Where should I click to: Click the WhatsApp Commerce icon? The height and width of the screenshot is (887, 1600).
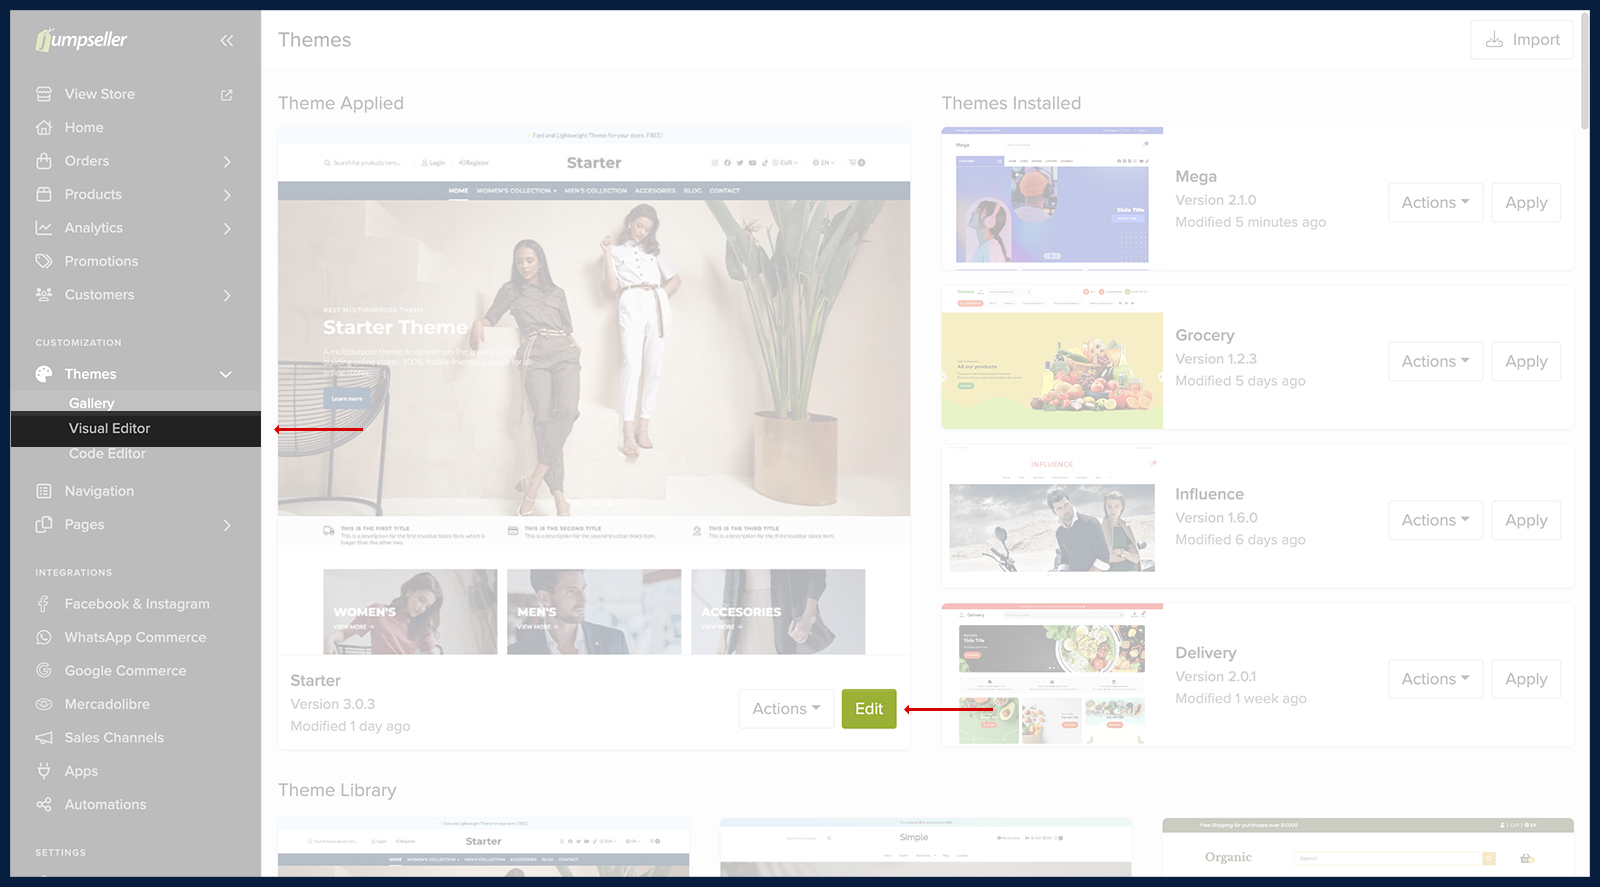pyautogui.click(x=44, y=637)
